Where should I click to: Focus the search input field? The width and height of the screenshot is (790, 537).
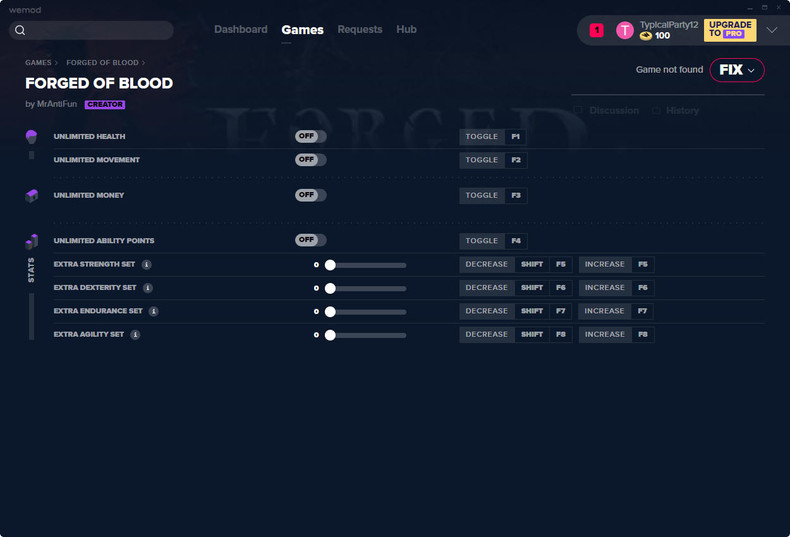coord(91,30)
